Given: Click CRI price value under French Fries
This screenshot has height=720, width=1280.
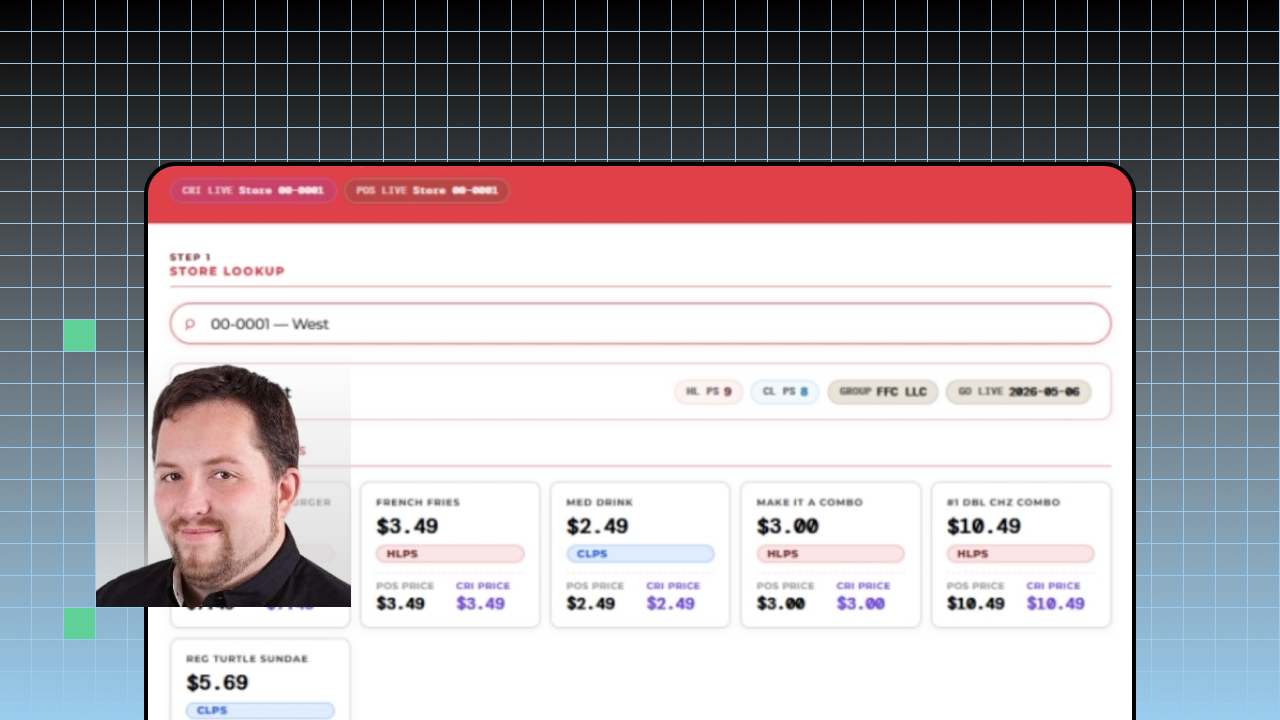Looking at the screenshot, I should point(480,604).
